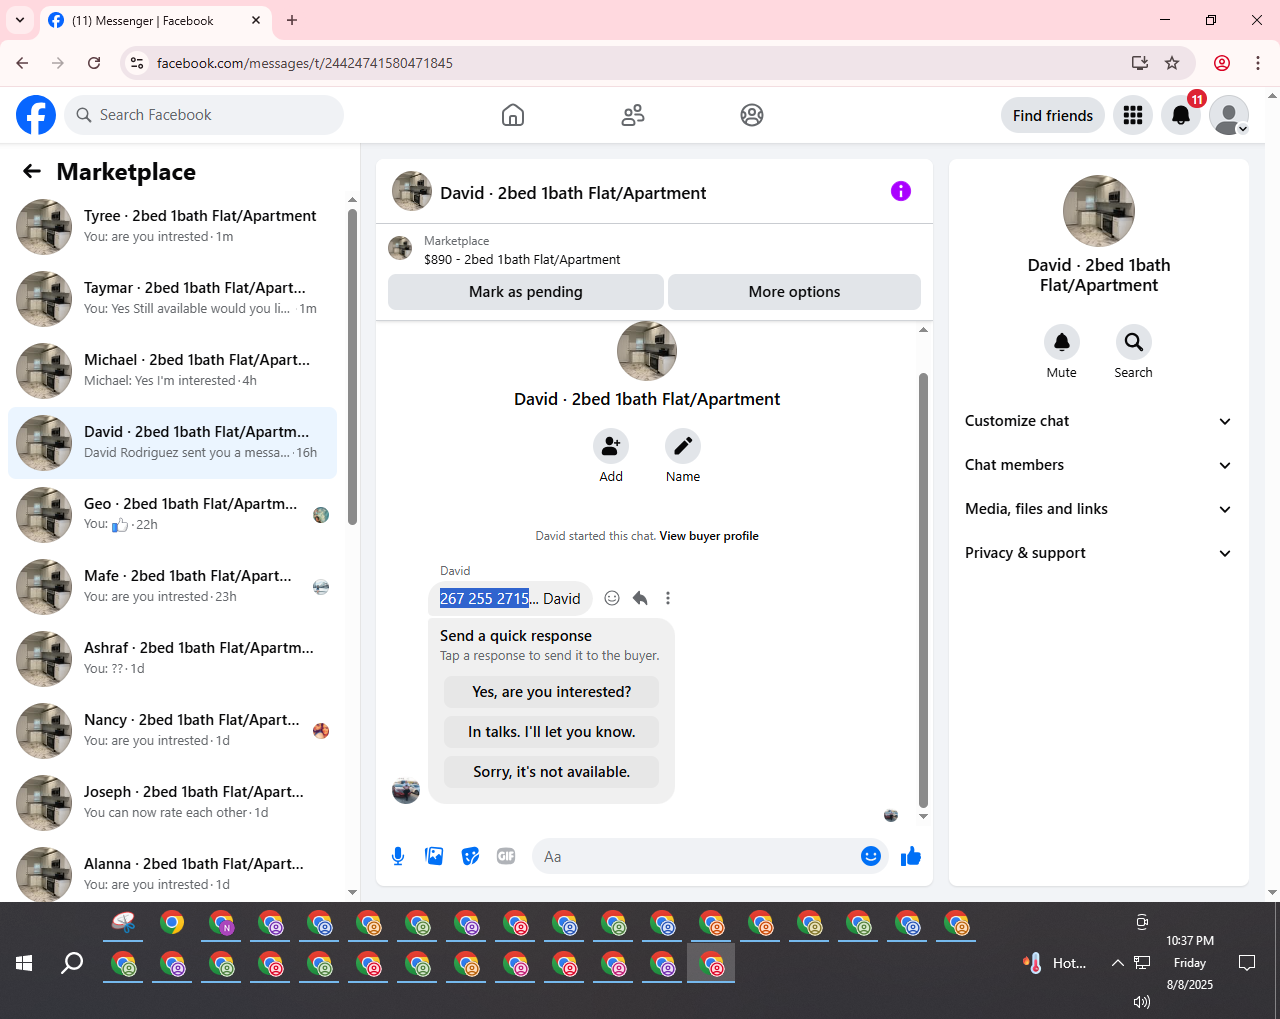React to David's message with emoji icon
This screenshot has width=1280, height=1019.
pyautogui.click(x=612, y=598)
